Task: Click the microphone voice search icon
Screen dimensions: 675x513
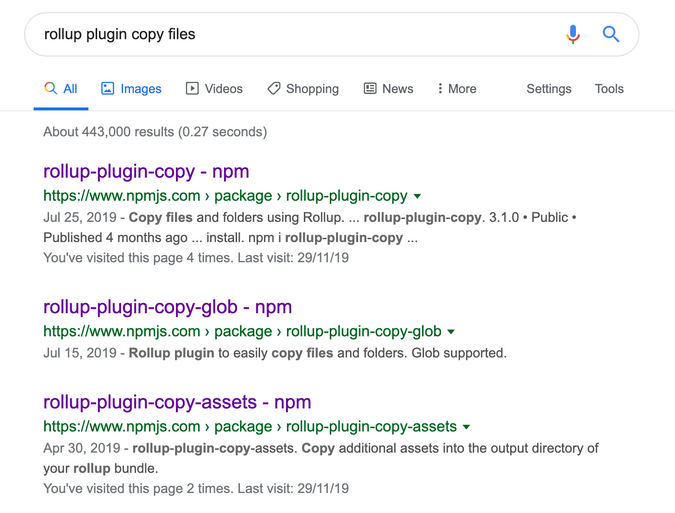Action: 573,34
